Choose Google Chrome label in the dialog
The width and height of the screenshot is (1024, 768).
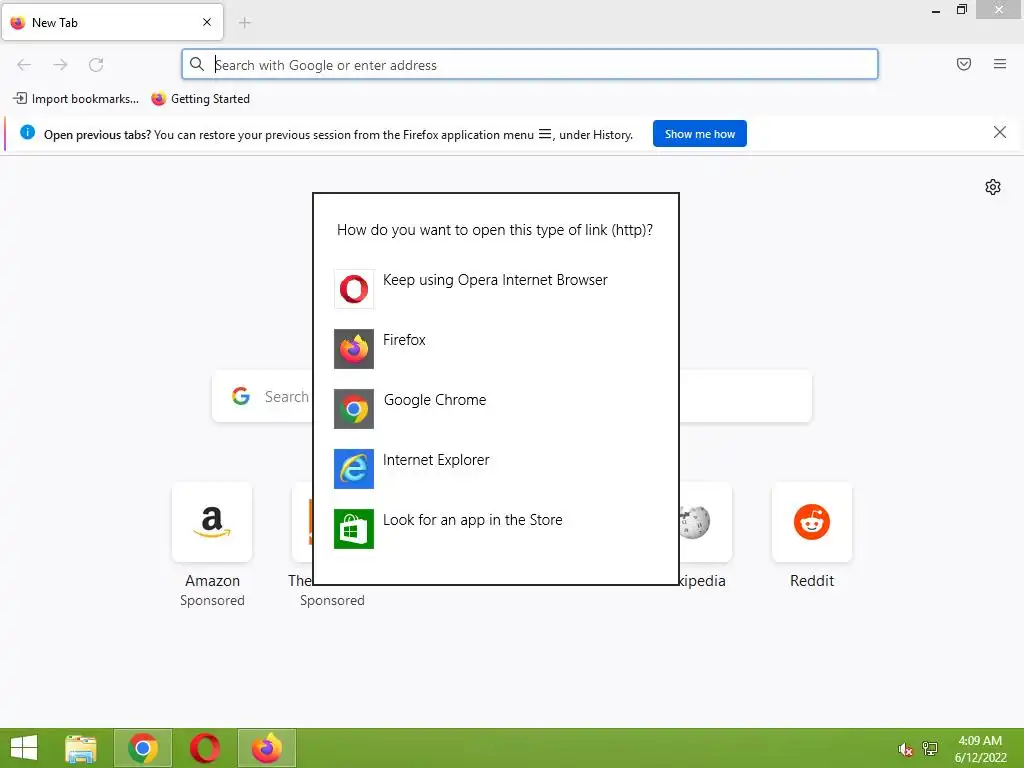pyautogui.click(x=435, y=400)
